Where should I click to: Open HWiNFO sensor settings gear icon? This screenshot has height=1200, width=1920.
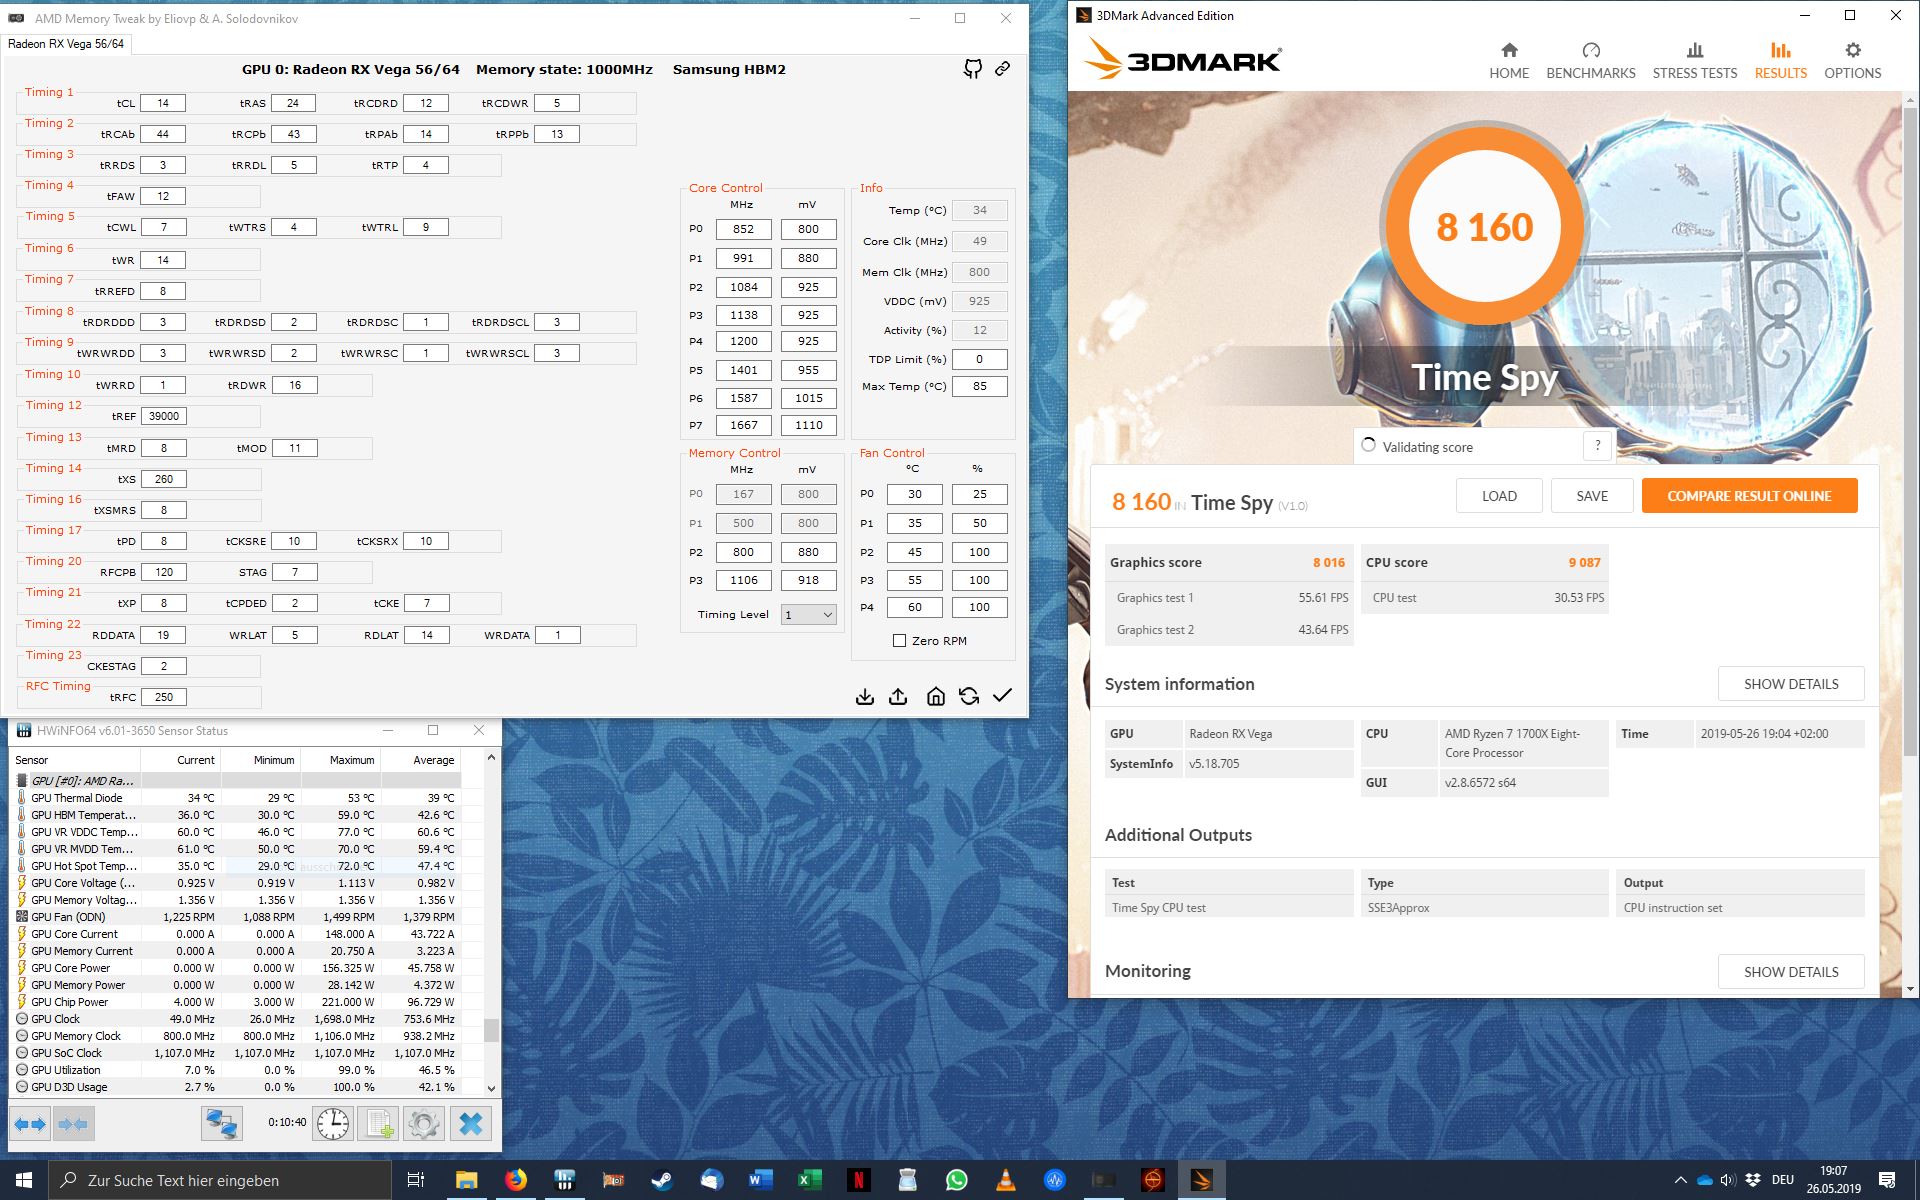pos(423,1124)
